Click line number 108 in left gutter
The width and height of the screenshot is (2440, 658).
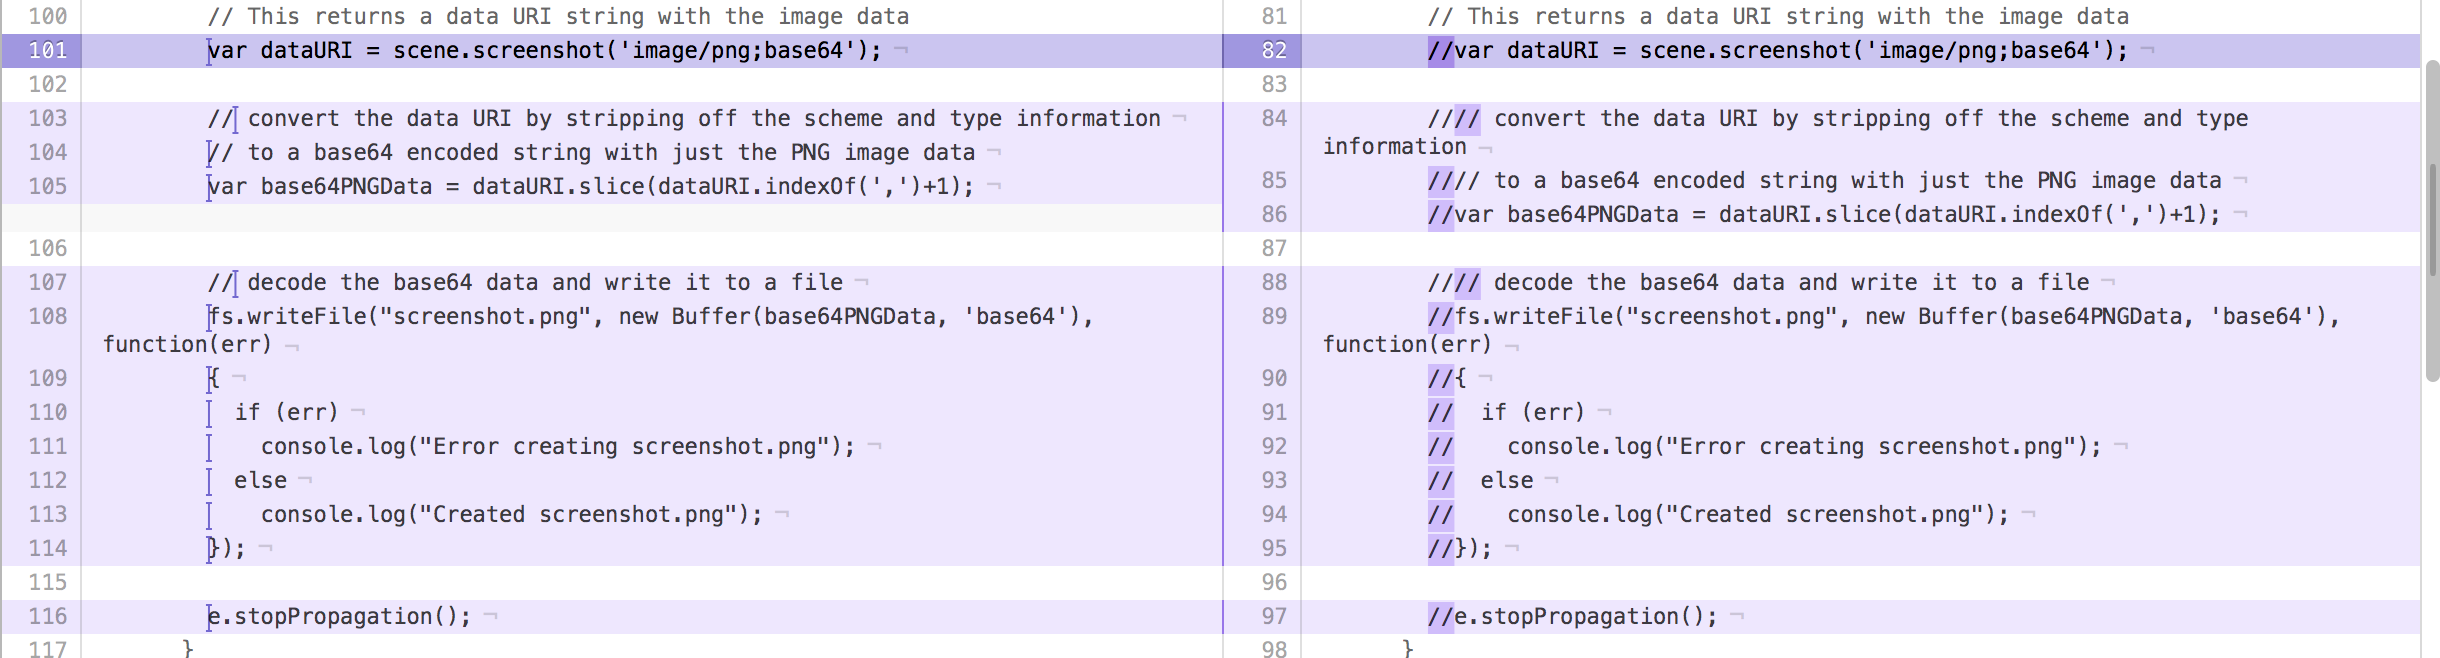click(47, 316)
